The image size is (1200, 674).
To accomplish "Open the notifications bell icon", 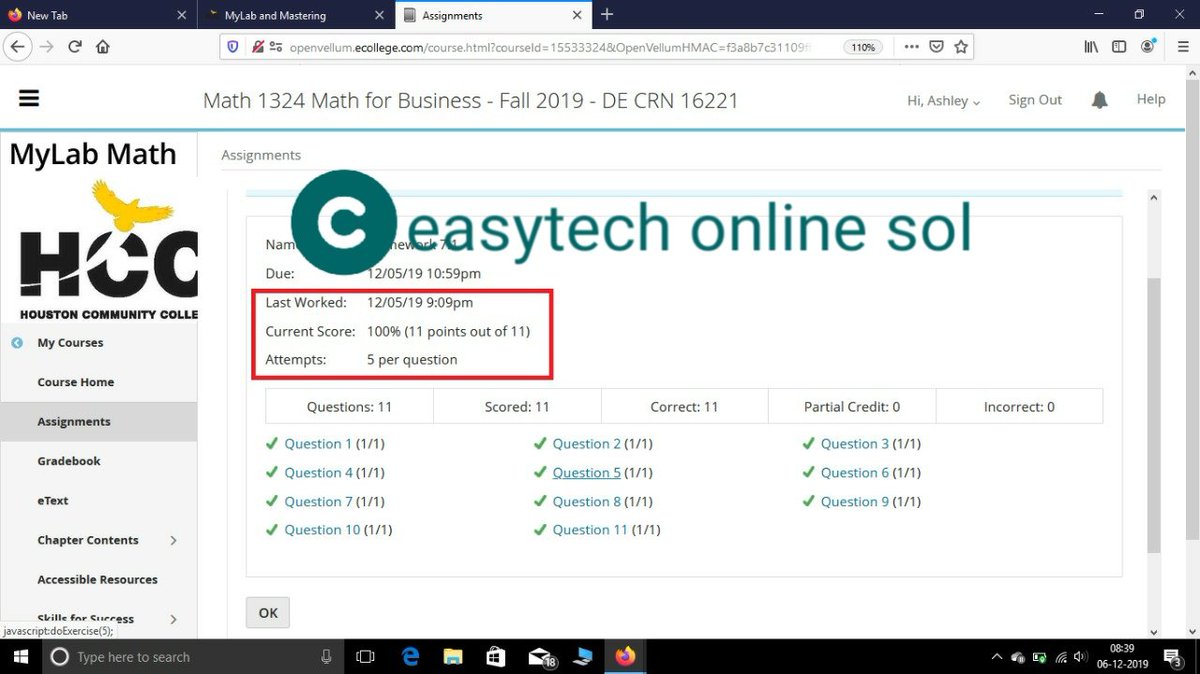I will pos(1100,100).
